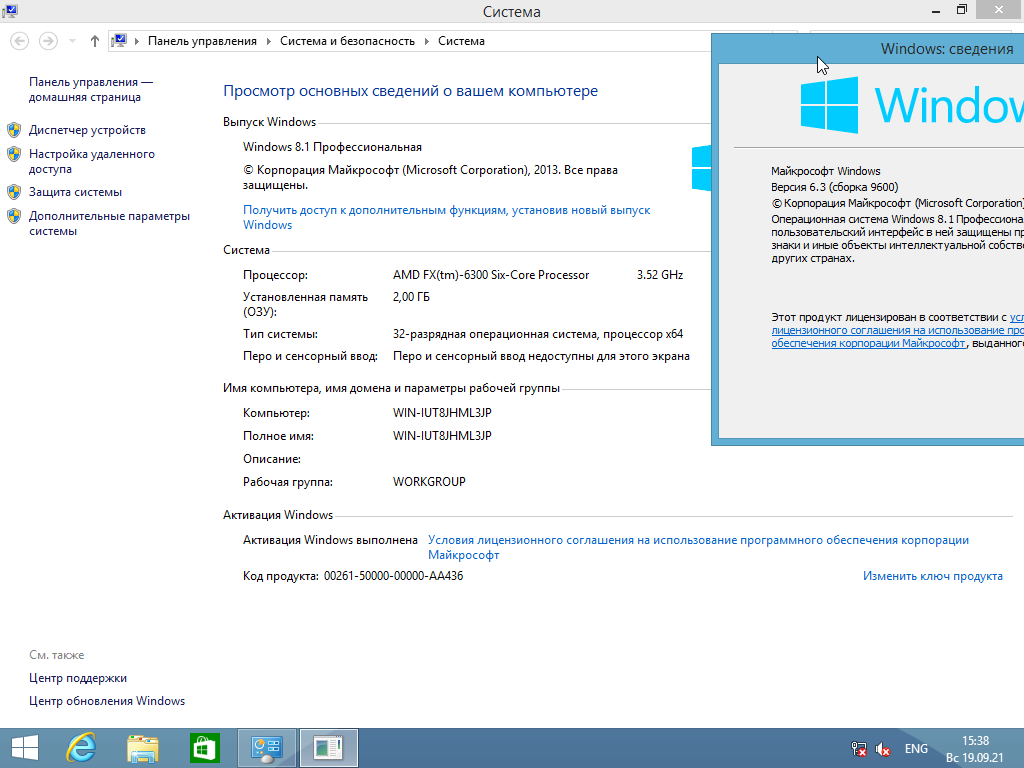Click the Windows 8.1 Профессиональная edition text

point(332,147)
